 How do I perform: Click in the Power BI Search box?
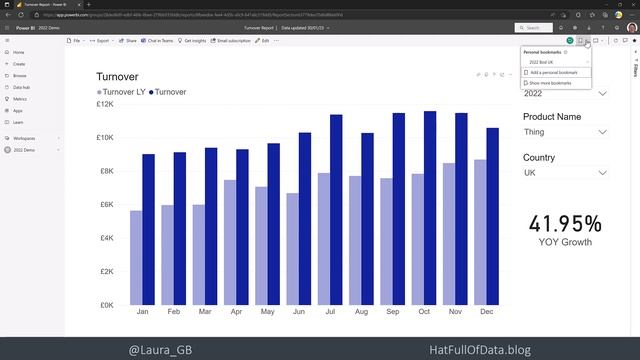tap(533, 28)
